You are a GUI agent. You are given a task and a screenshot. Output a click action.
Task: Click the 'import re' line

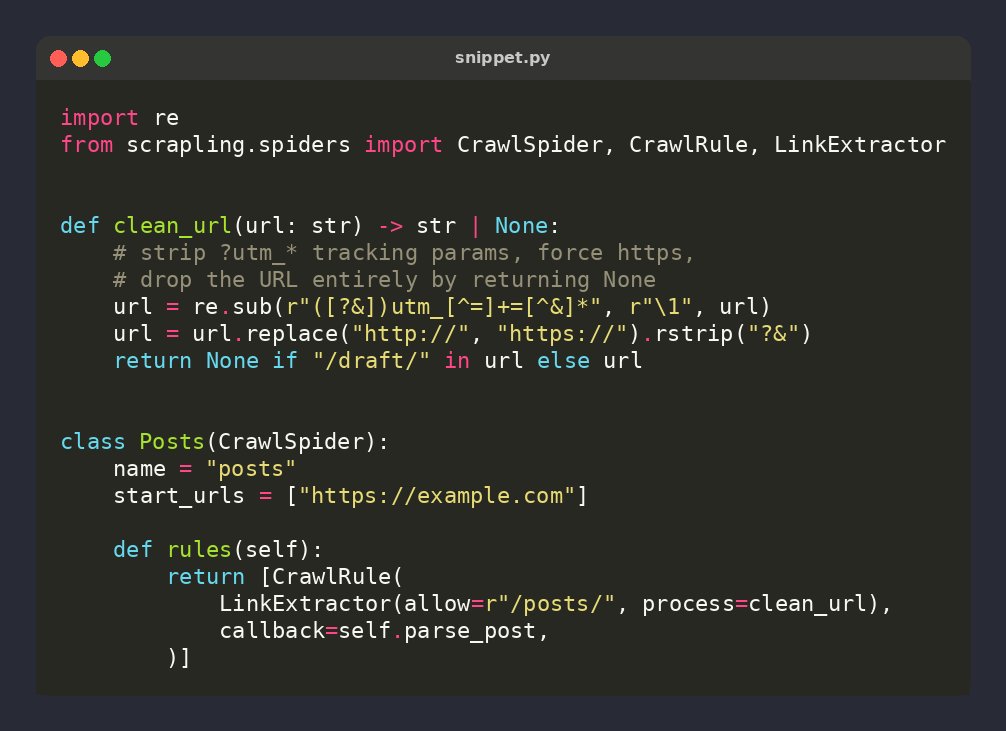click(120, 118)
